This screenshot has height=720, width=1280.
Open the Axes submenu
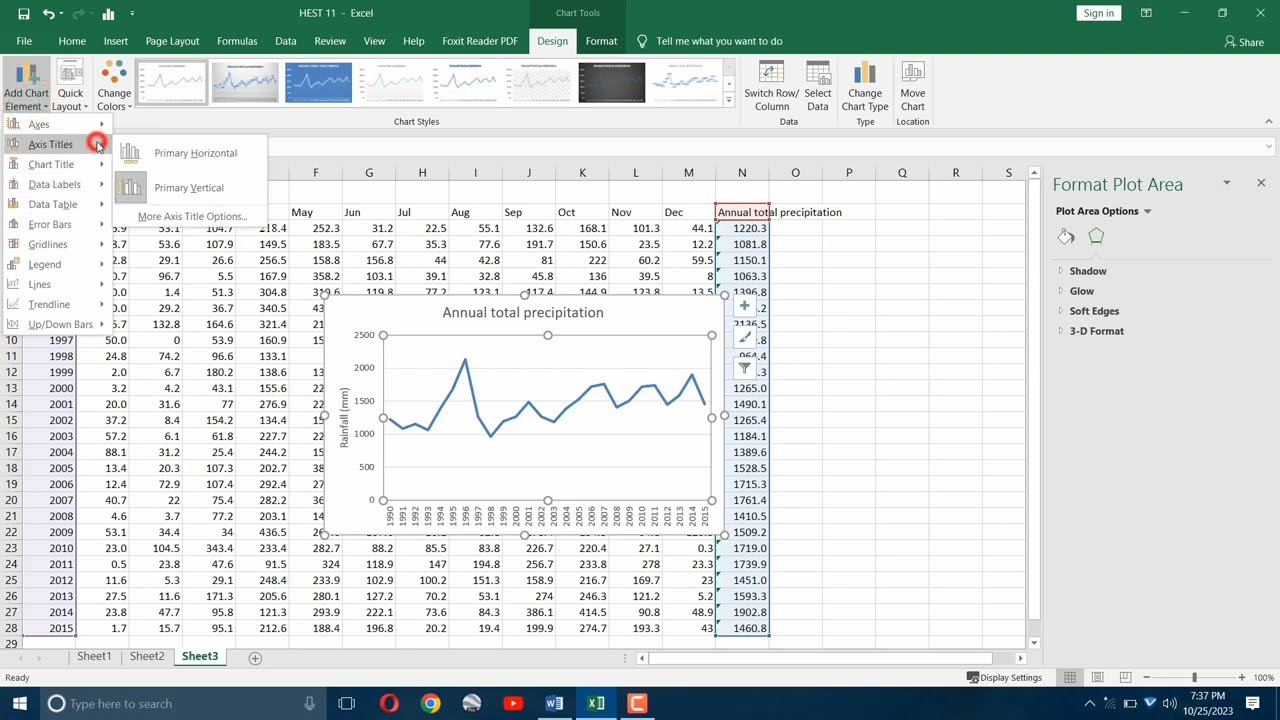(55, 124)
